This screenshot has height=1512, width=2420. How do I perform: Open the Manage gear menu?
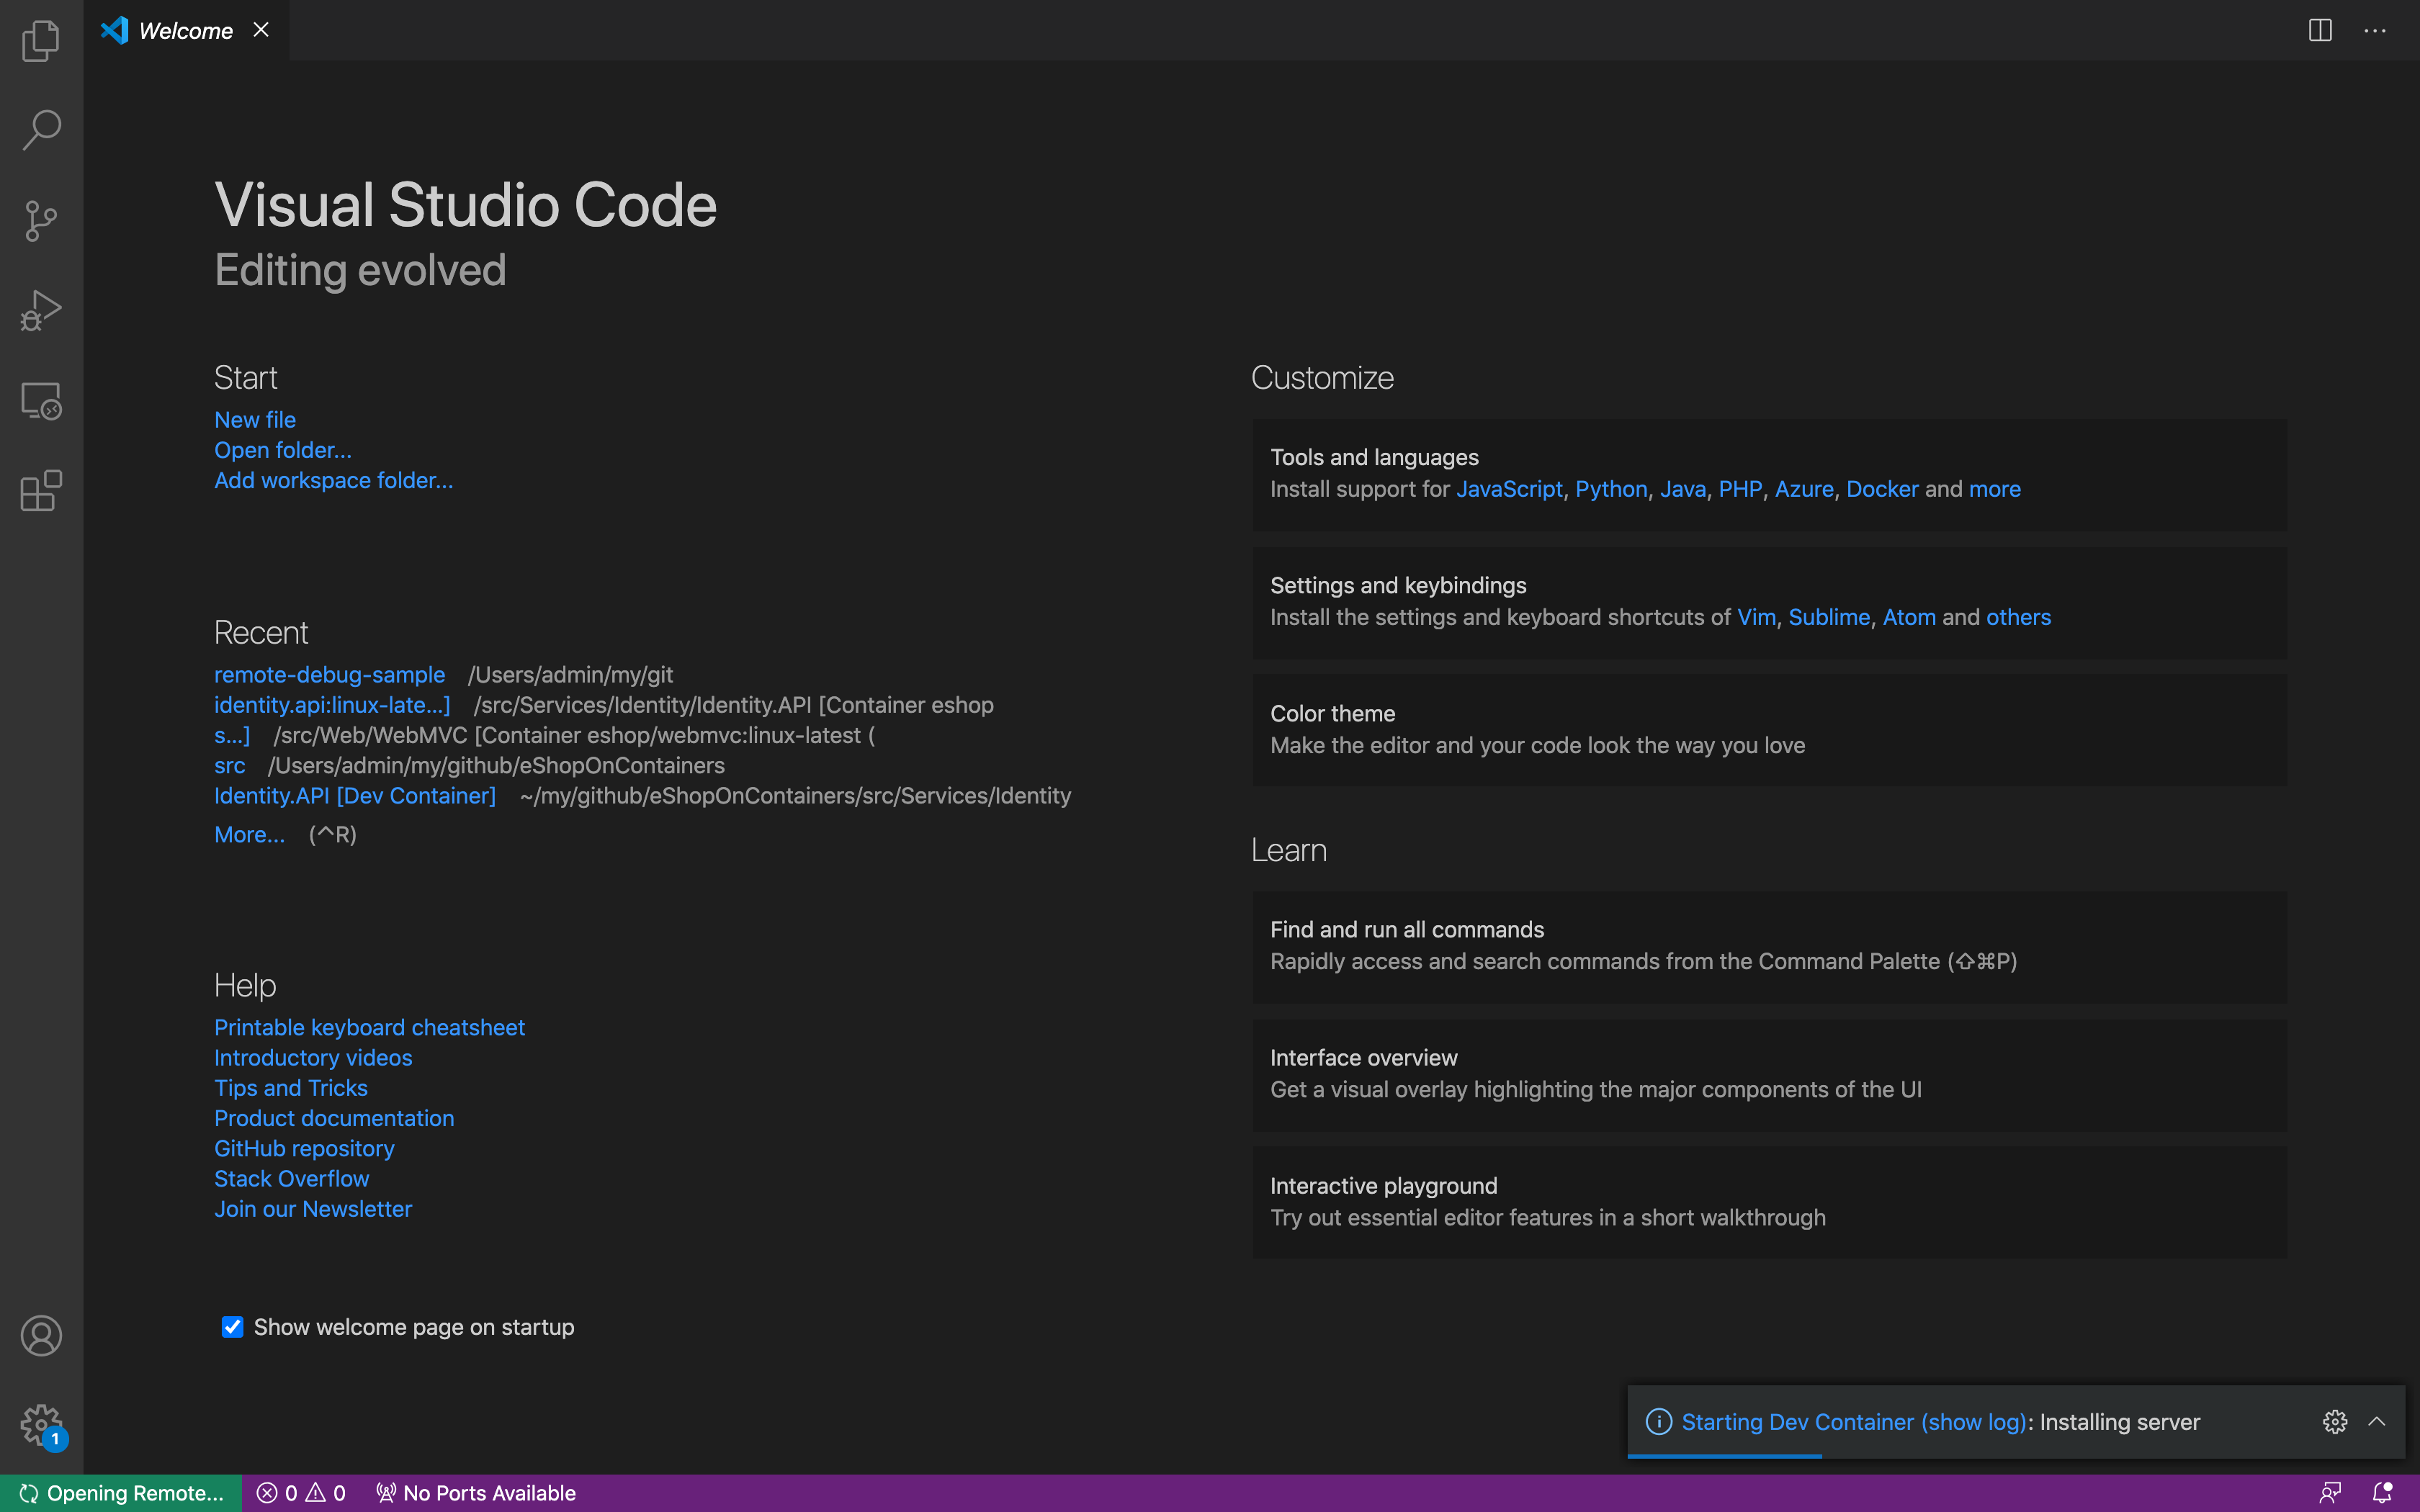(41, 1425)
